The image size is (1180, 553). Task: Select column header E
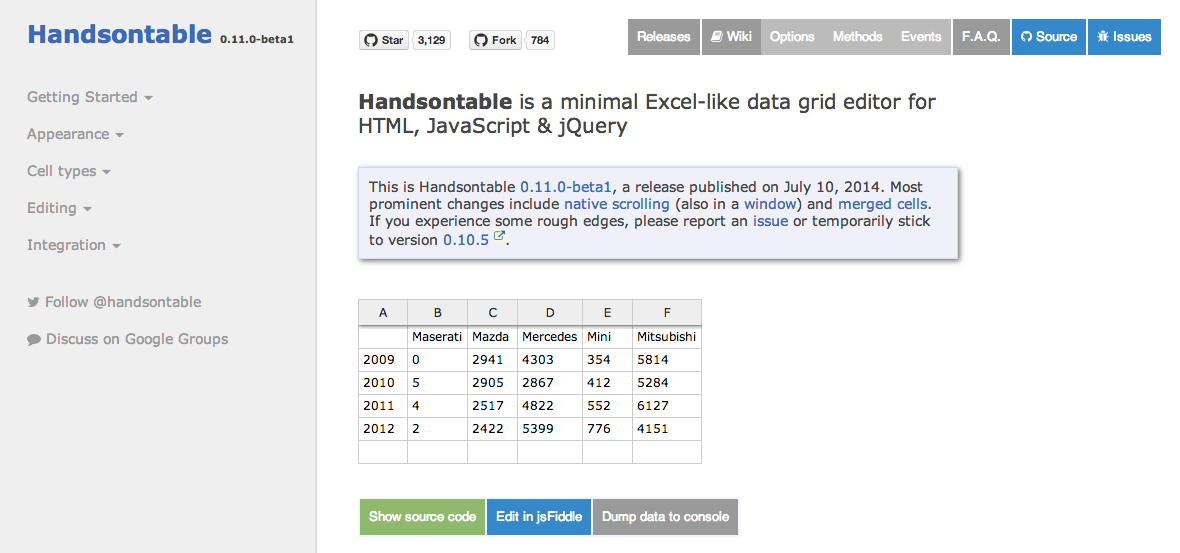click(607, 313)
